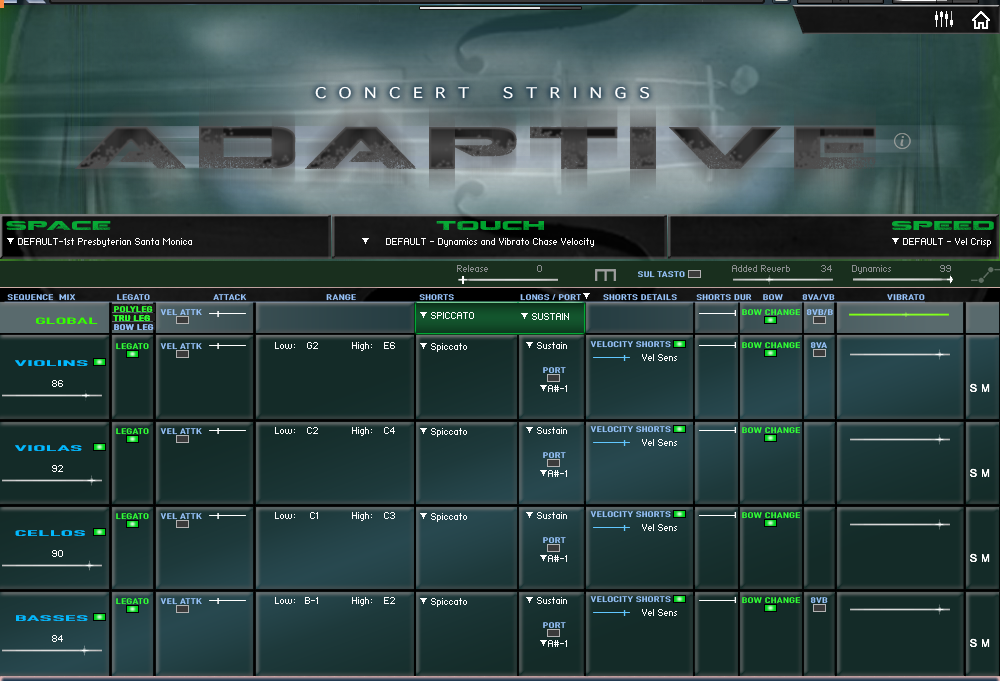This screenshot has width=1000, height=681.
Task: Click the CELLOS section name
Action: [x=50, y=533]
